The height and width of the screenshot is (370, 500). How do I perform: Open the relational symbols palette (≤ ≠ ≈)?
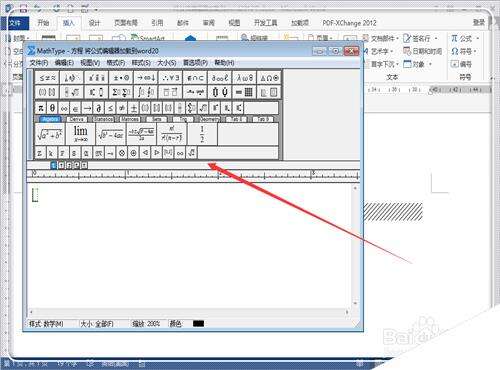tap(47, 78)
